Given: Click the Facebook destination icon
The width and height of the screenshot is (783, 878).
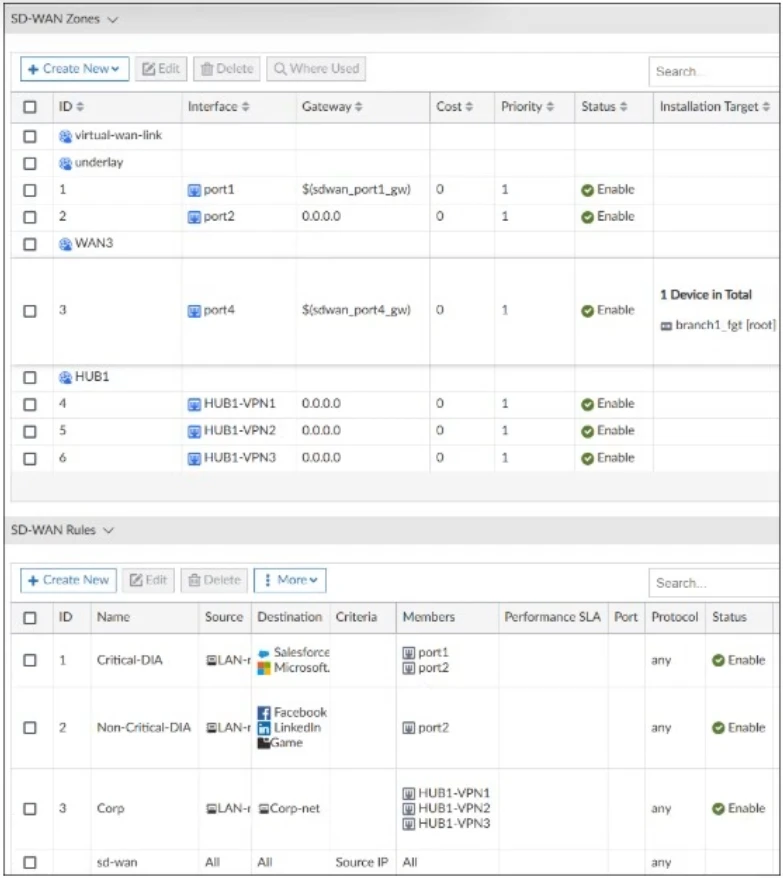Looking at the screenshot, I should 264,713.
